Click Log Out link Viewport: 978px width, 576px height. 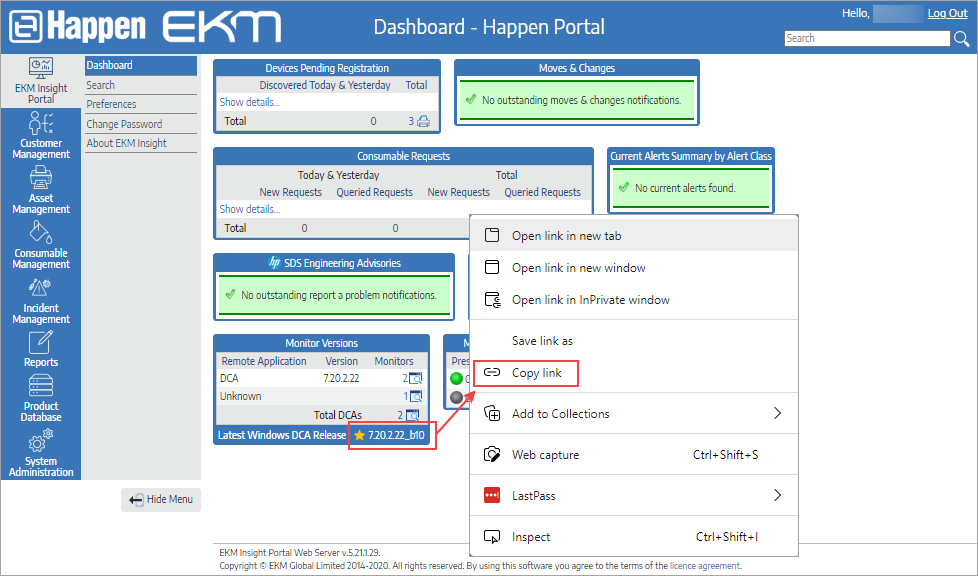[947, 13]
